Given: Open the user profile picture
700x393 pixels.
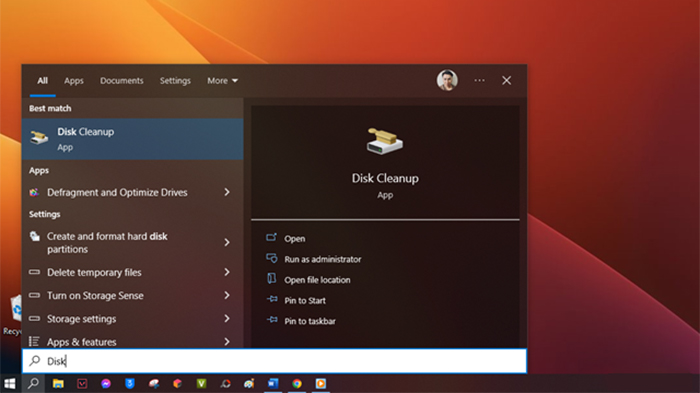Looking at the screenshot, I should [x=447, y=80].
